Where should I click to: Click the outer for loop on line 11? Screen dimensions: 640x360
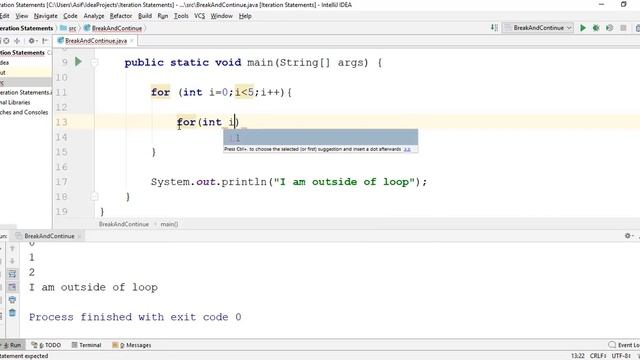221,92
